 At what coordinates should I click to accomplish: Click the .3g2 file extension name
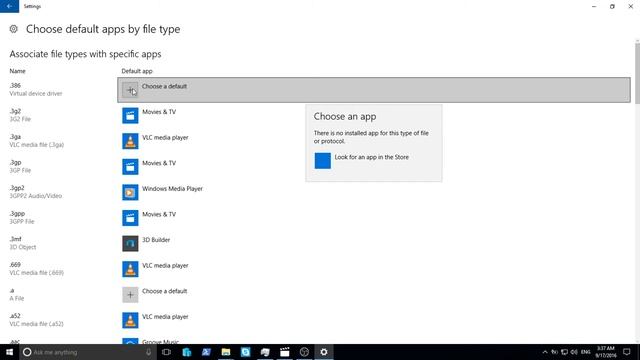[15, 111]
